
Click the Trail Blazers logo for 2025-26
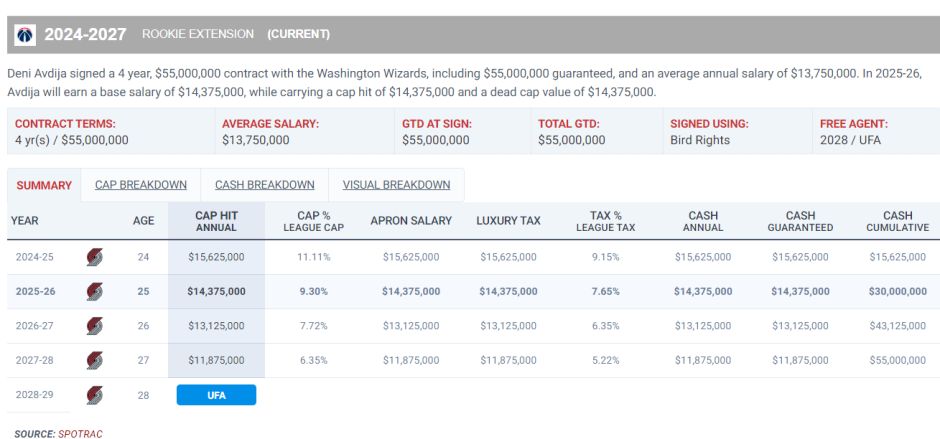(94, 292)
